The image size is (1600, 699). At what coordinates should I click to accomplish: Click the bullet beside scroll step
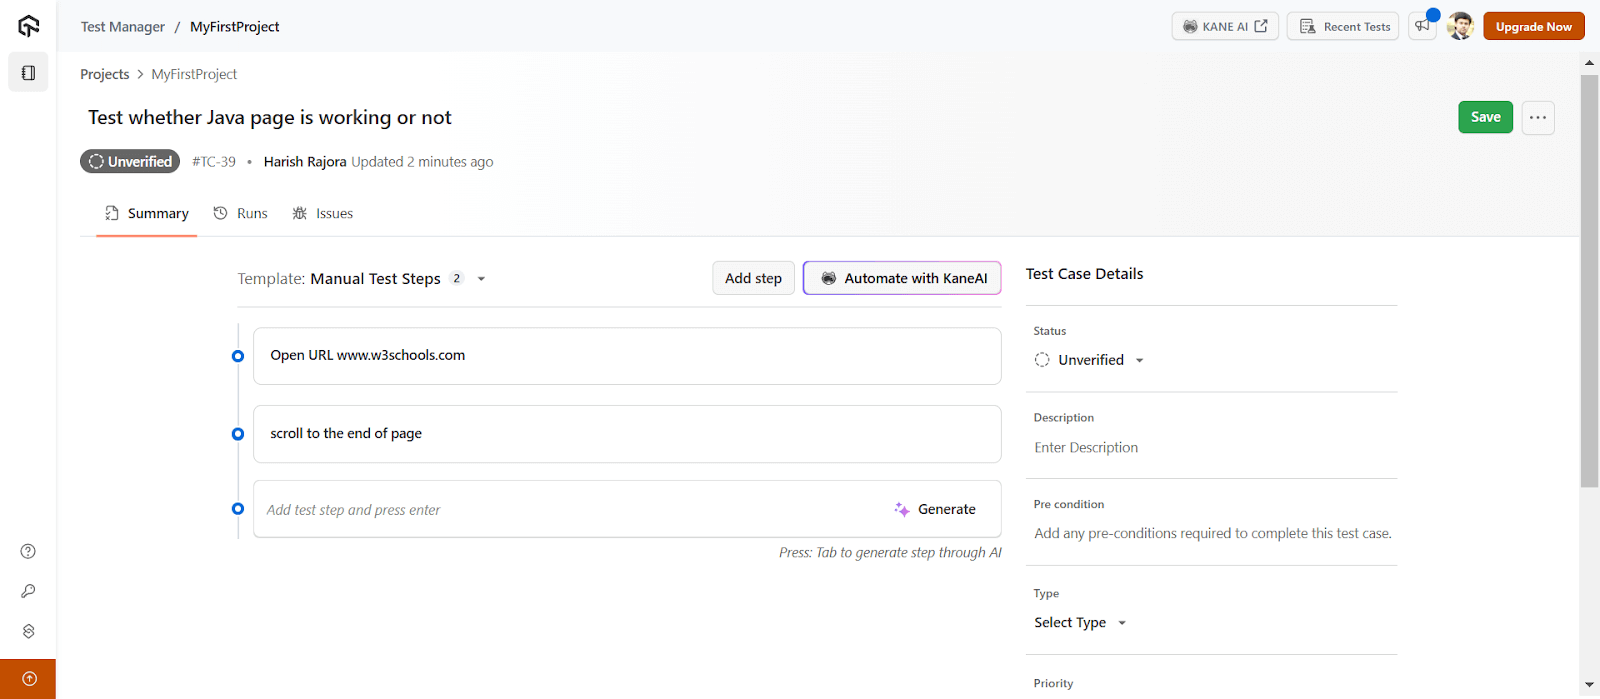coord(238,434)
